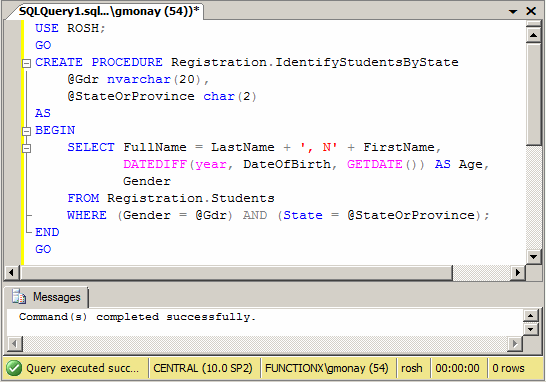Collapse the SELECT statement outline toggle

pyautogui.click(x=26, y=148)
